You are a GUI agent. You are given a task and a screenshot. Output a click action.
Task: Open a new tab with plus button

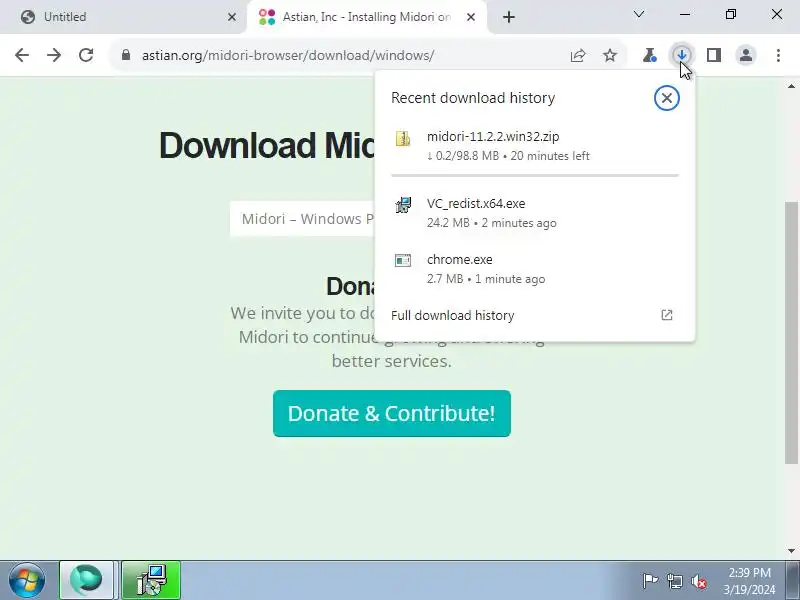pos(509,17)
